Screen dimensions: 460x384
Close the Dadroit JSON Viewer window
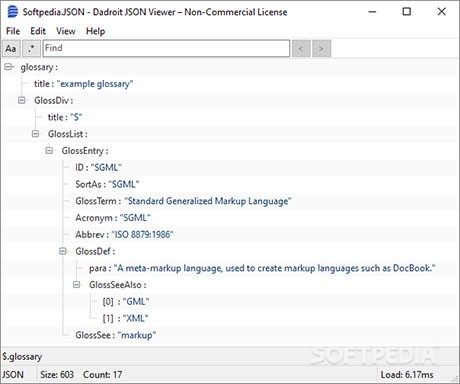pyautogui.click(x=442, y=12)
